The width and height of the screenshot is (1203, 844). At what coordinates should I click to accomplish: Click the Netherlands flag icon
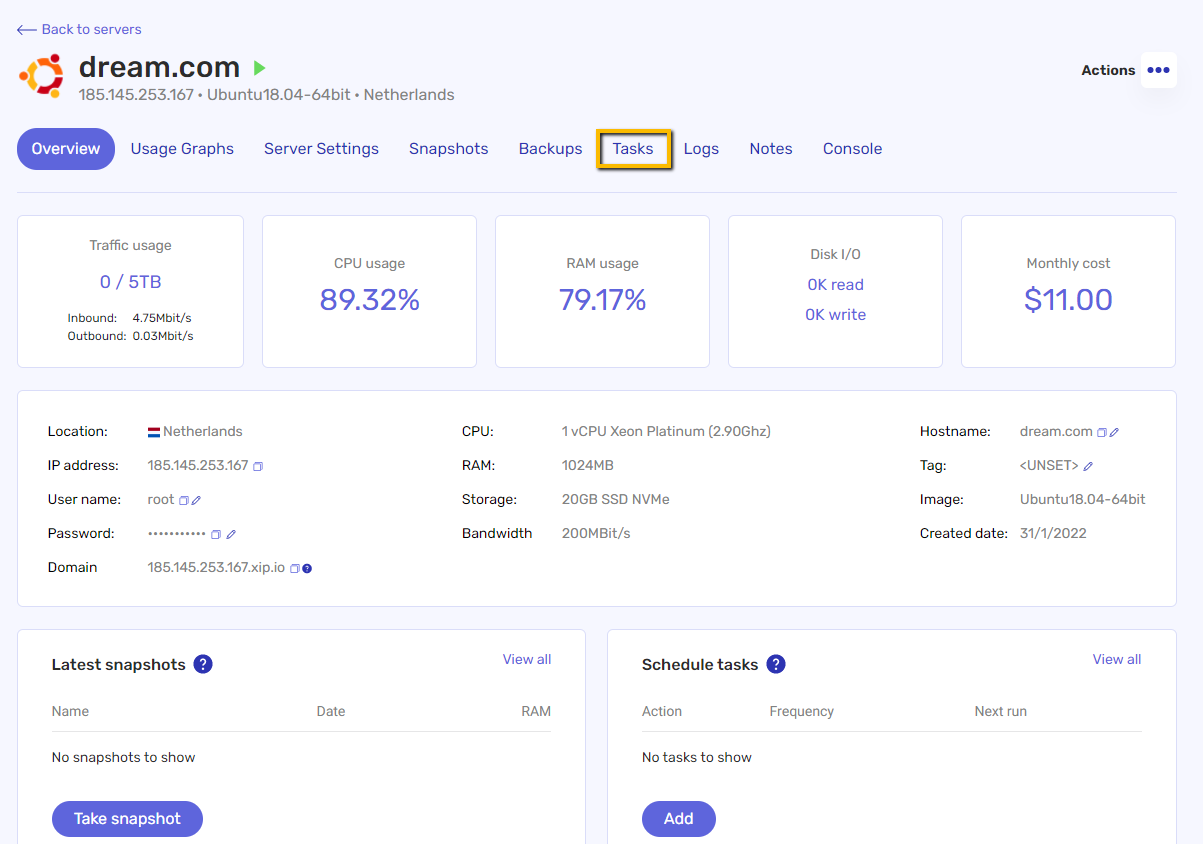154,432
